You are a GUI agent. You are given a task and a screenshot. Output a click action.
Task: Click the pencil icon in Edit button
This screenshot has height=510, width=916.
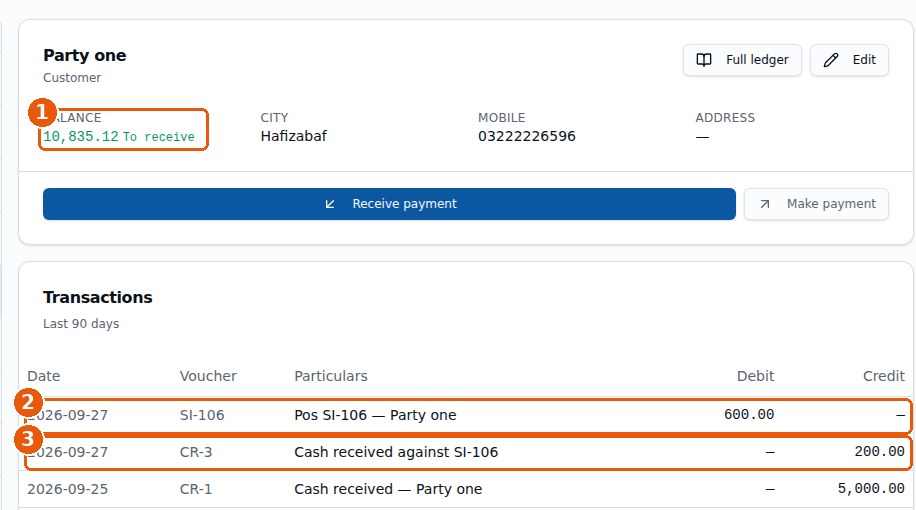click(x=831, y=60)
